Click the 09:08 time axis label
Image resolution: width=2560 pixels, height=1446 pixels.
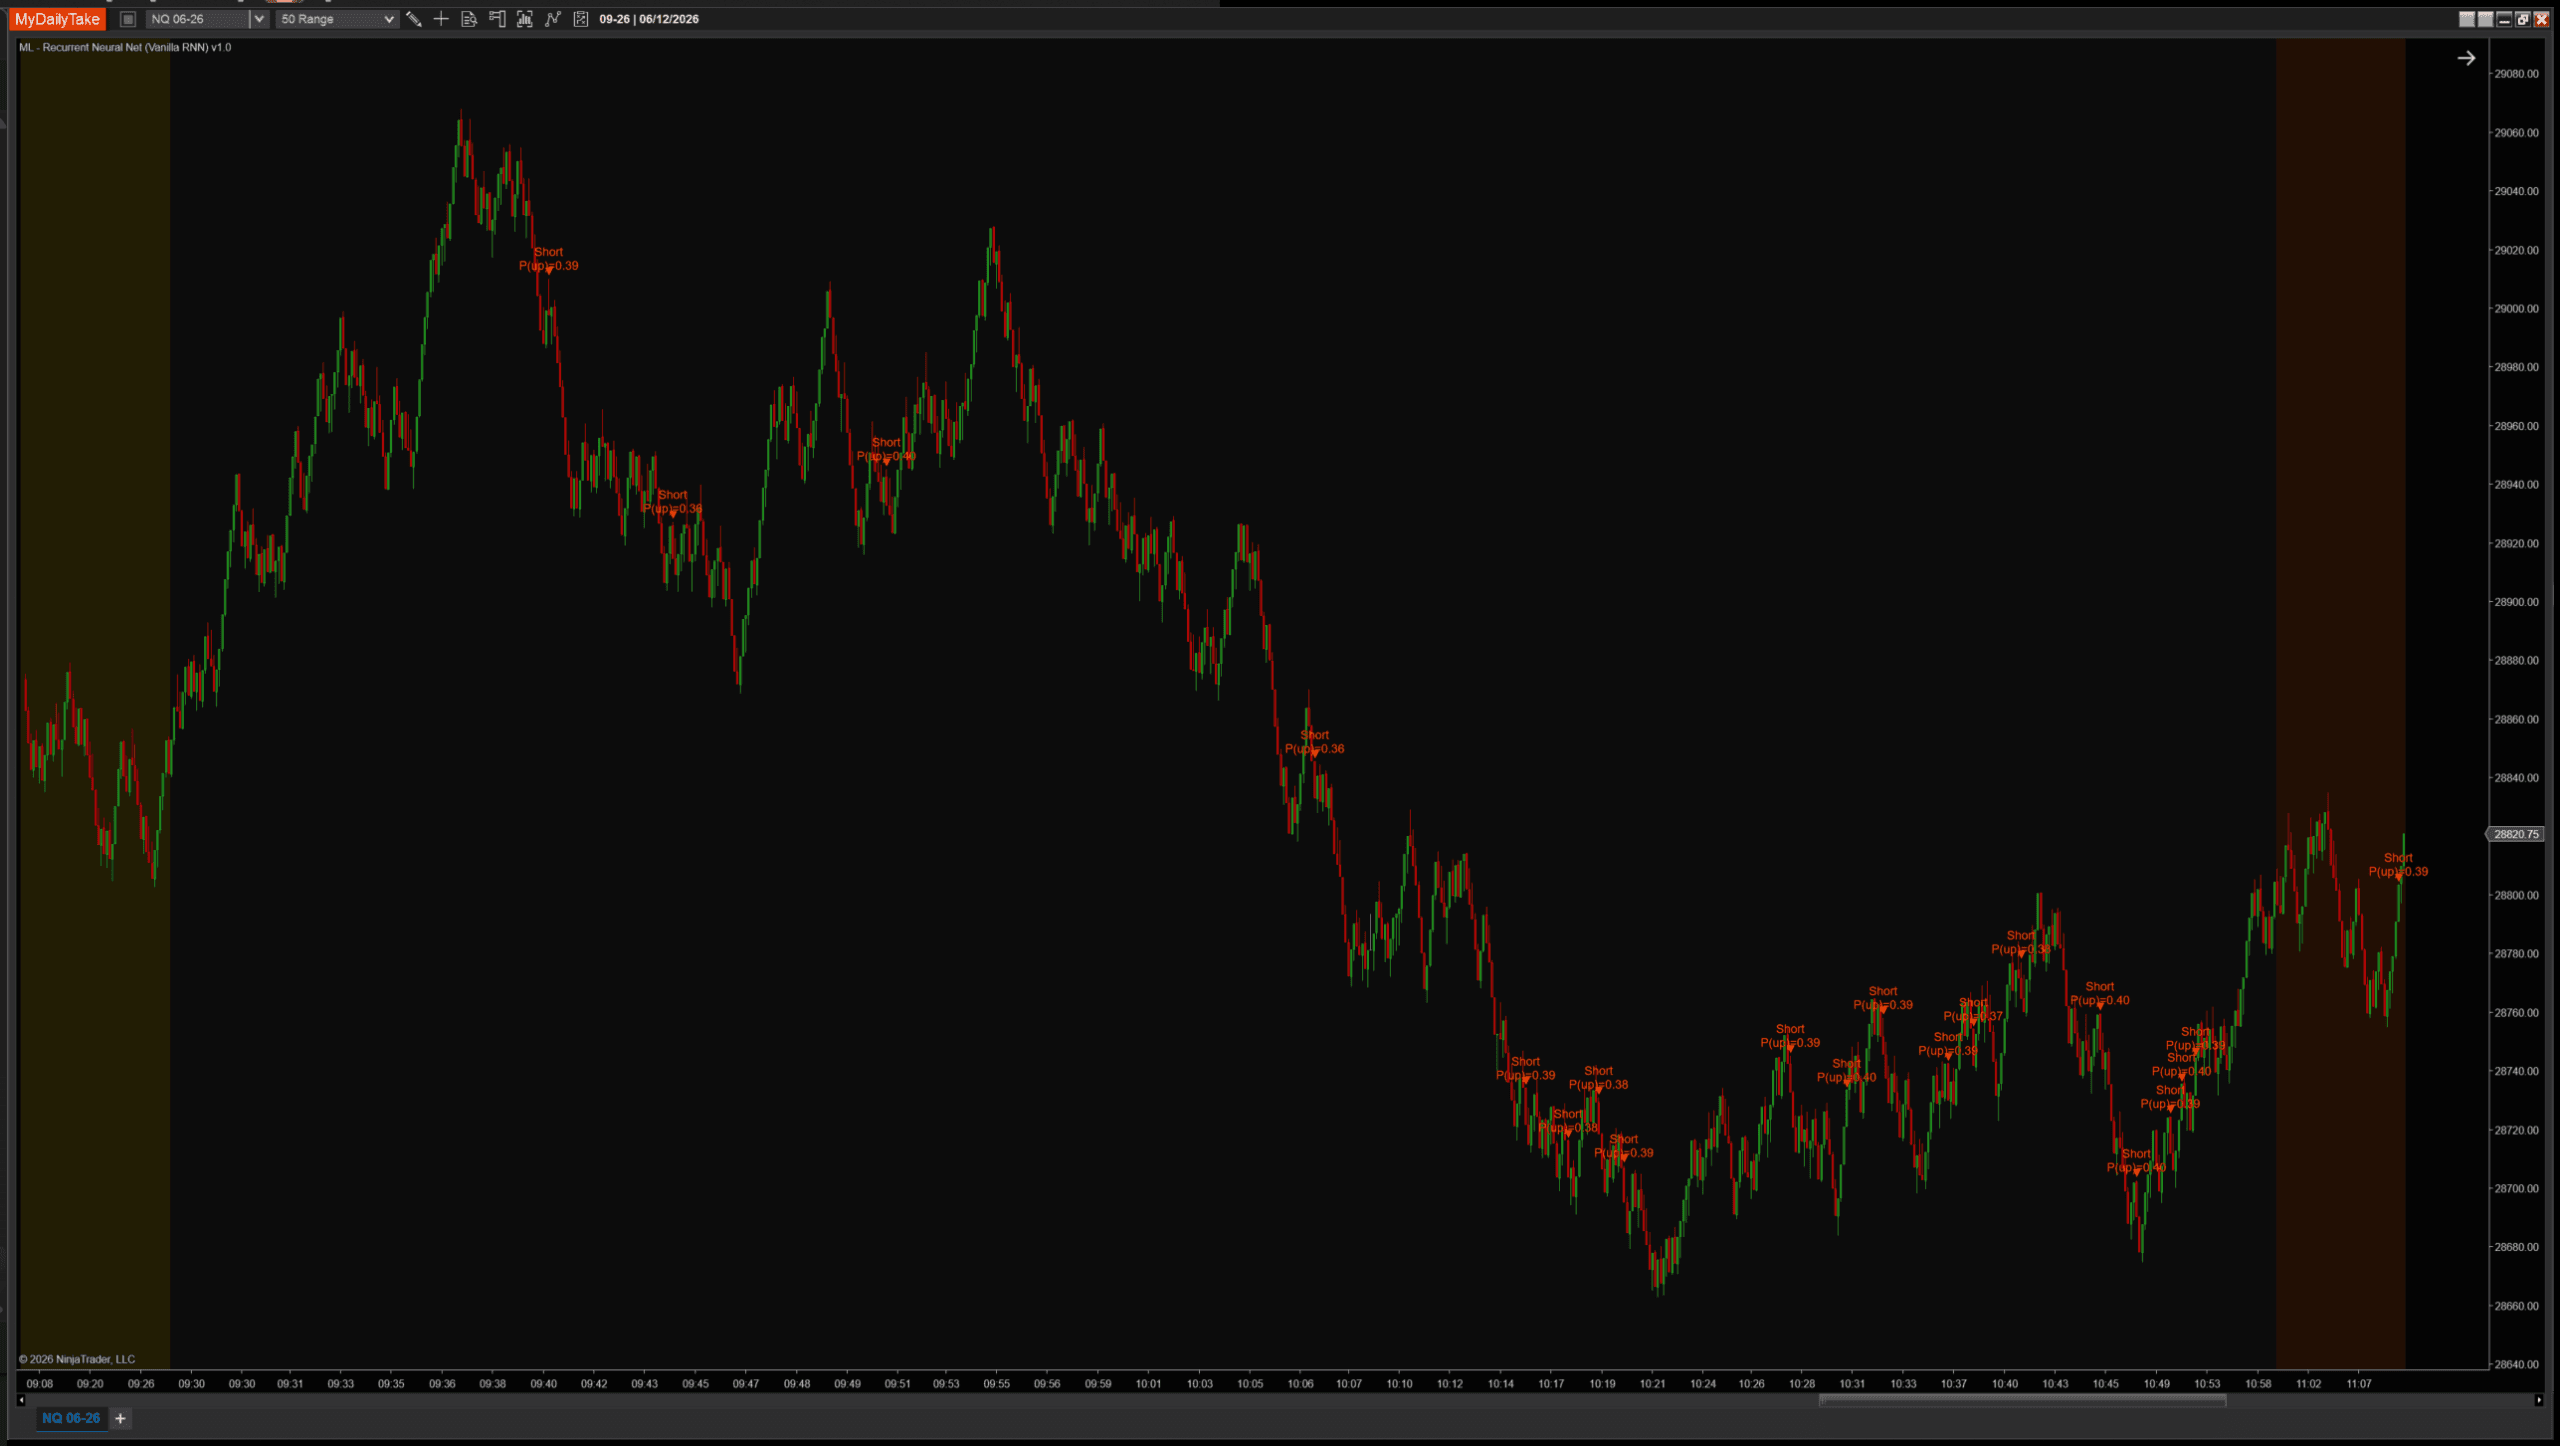click(x=40, y=1384)
